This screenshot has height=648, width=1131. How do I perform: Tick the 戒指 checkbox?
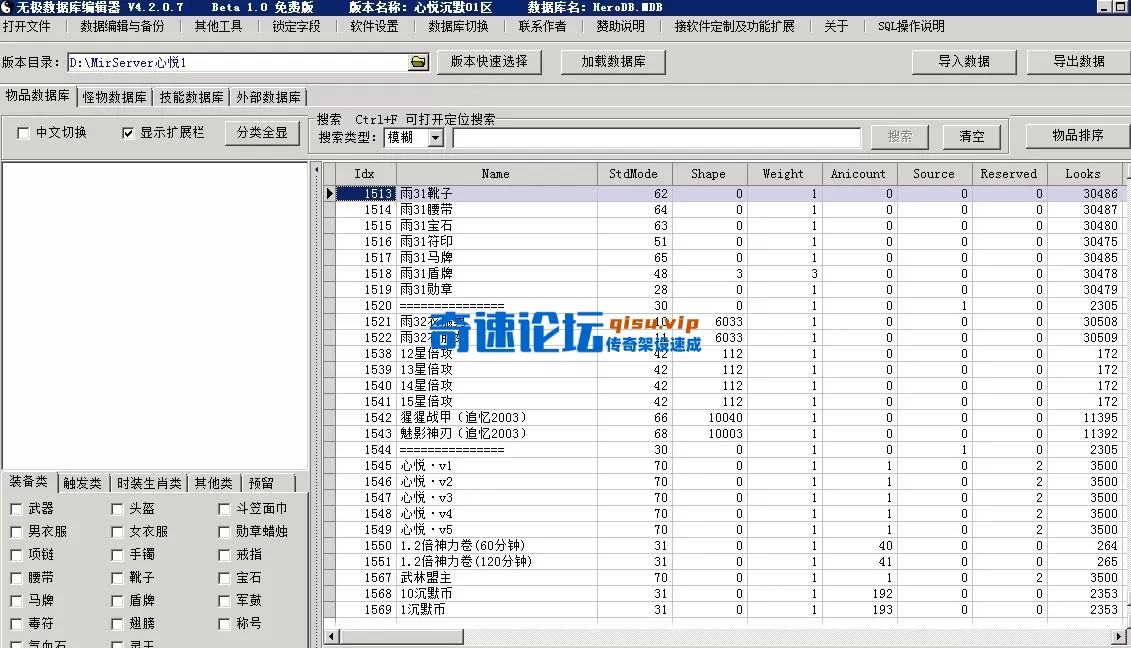(225, 555)
